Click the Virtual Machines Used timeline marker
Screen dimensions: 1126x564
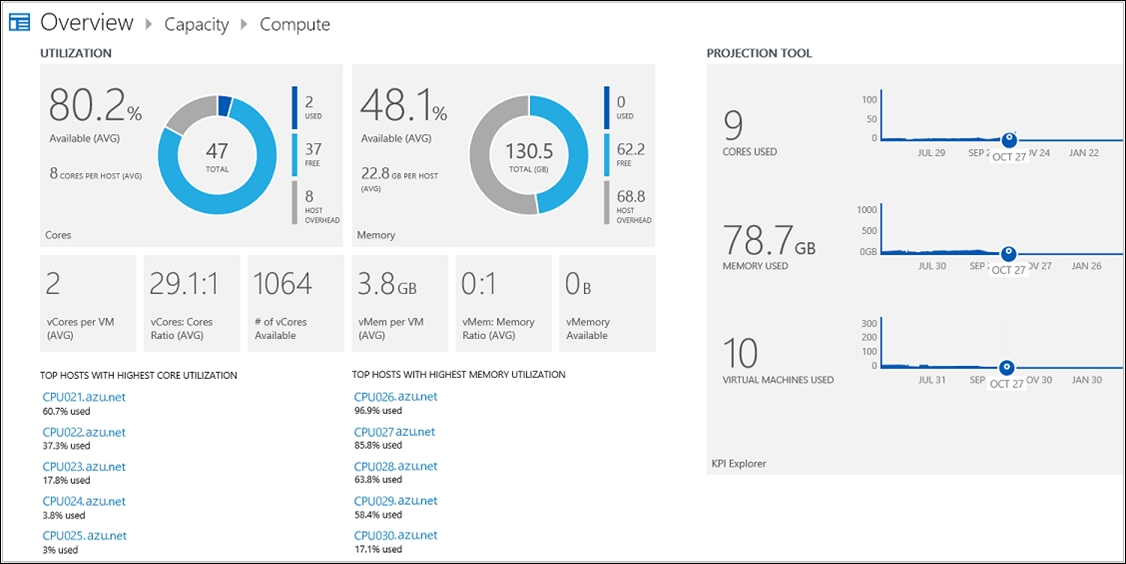click(1007, 367)
